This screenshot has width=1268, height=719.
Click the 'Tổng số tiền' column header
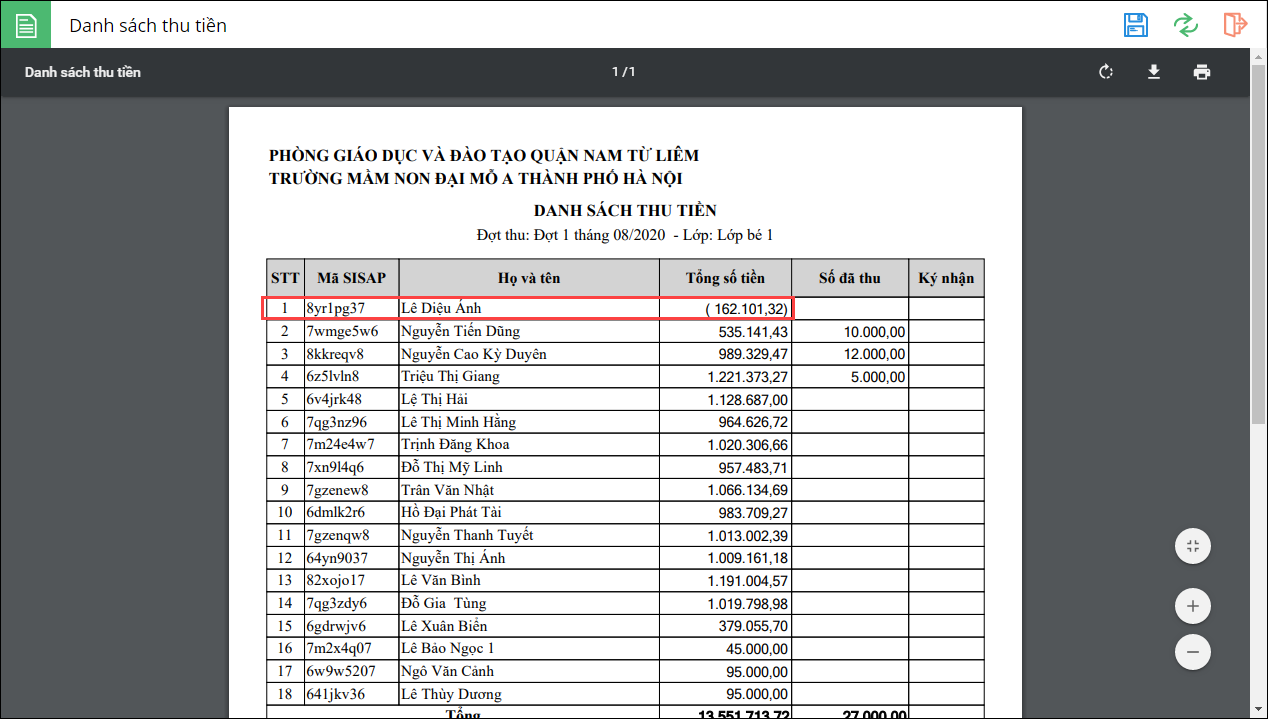point(725,278)
